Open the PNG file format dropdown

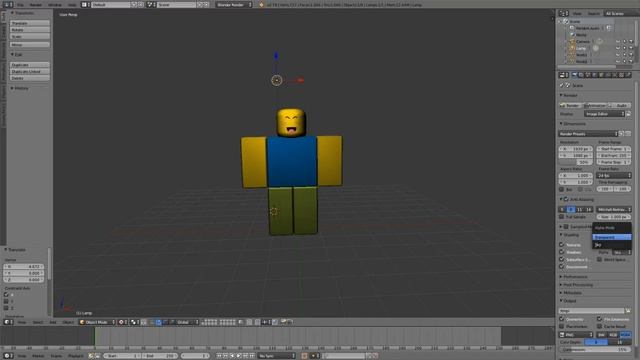576,335
